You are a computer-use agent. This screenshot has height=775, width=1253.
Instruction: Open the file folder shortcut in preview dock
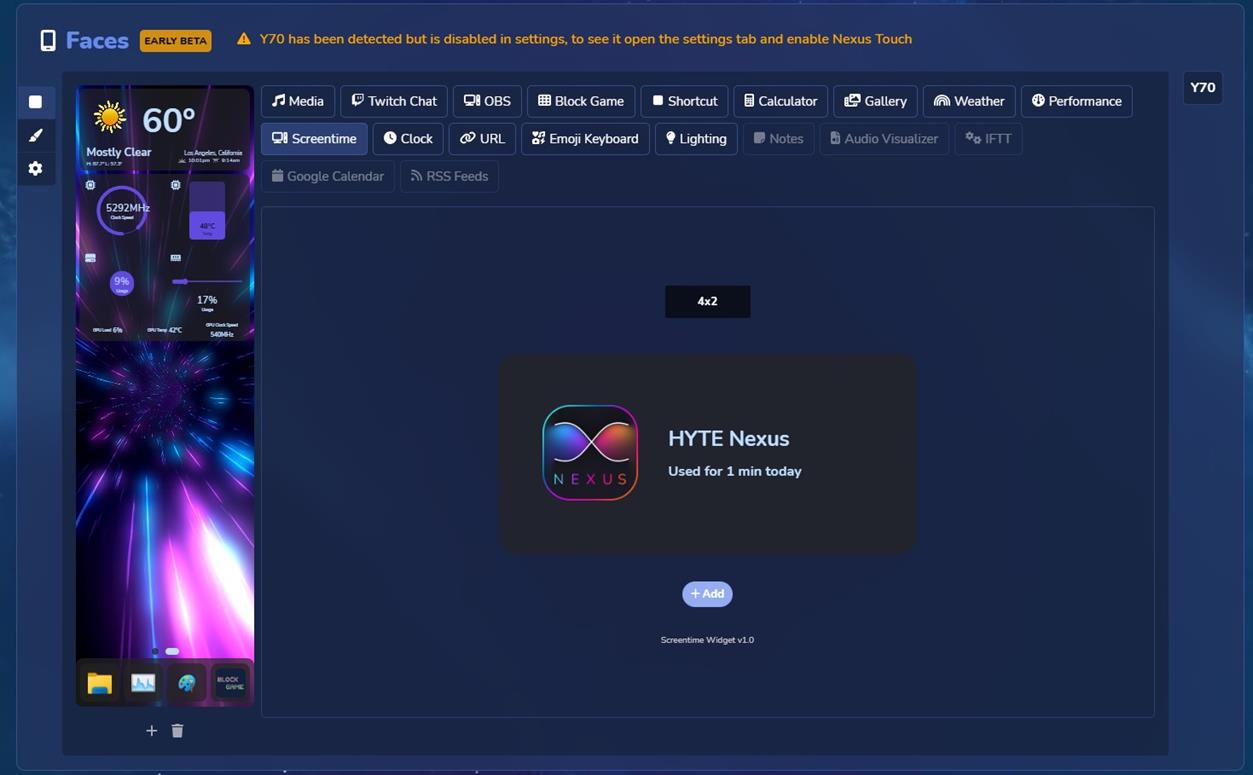(x=100, y=684)
